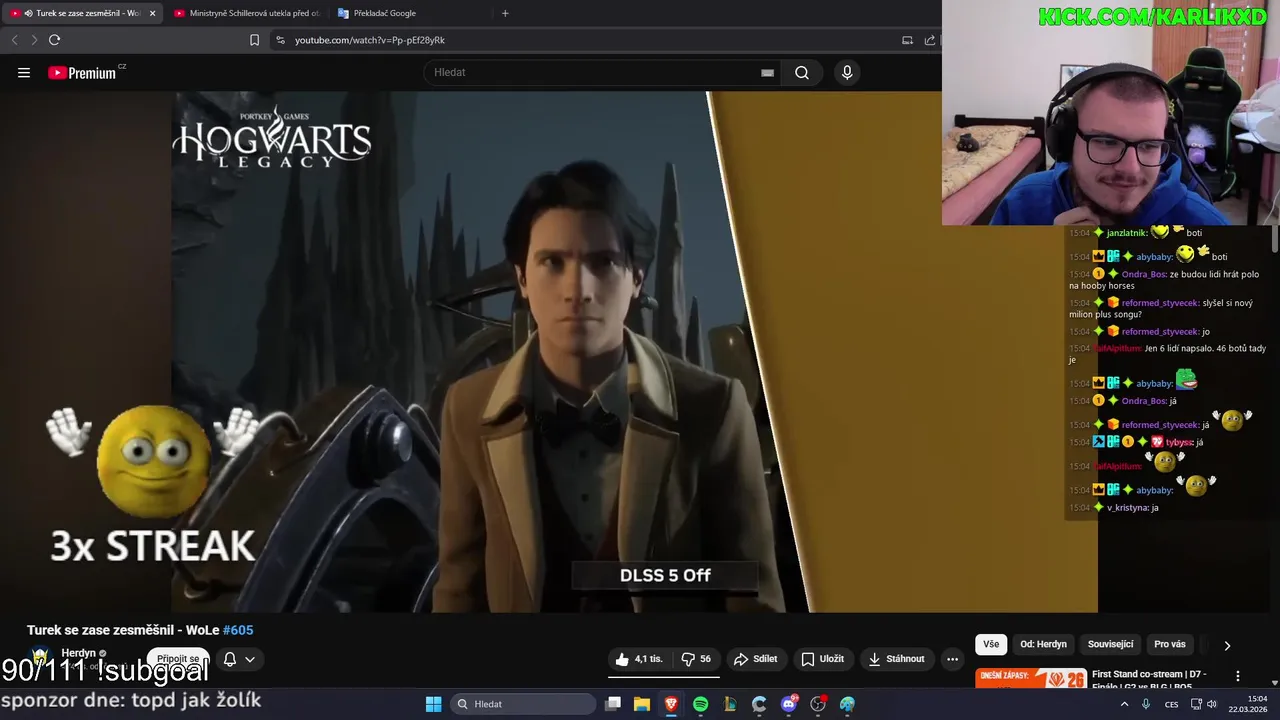Open First Stand co-stream video thumbnail
Screen dimensions: 1280x720
(1031, 678)
